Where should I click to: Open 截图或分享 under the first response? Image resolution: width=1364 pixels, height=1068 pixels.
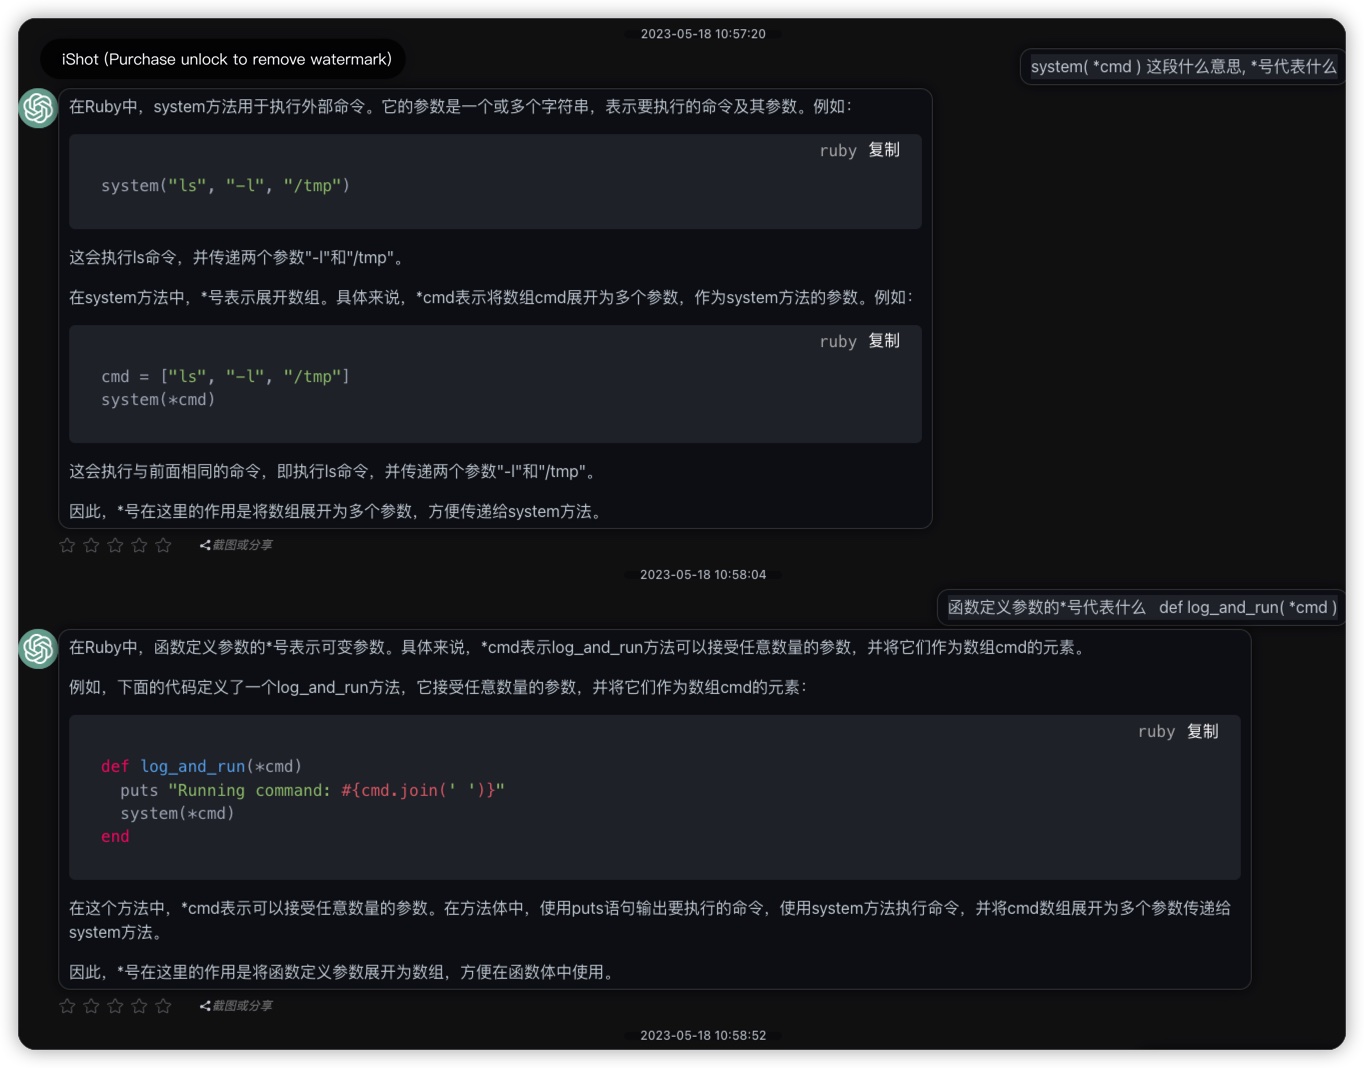click(x=236, y=545)
